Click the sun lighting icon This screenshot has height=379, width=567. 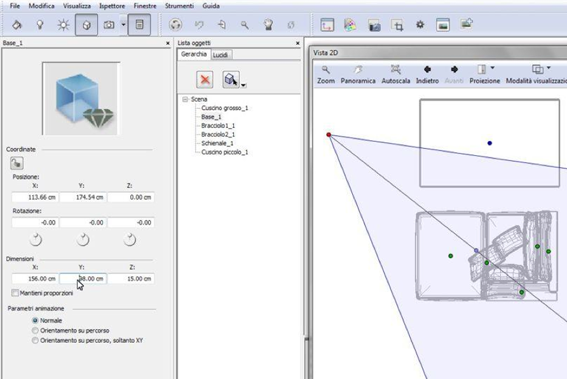[63, 25]
